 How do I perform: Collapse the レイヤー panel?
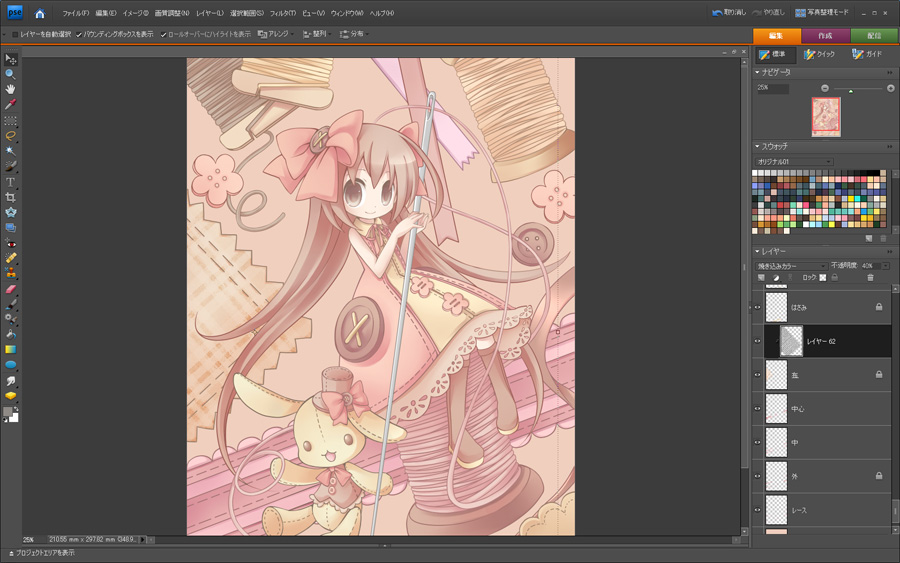tap(758, 251)
